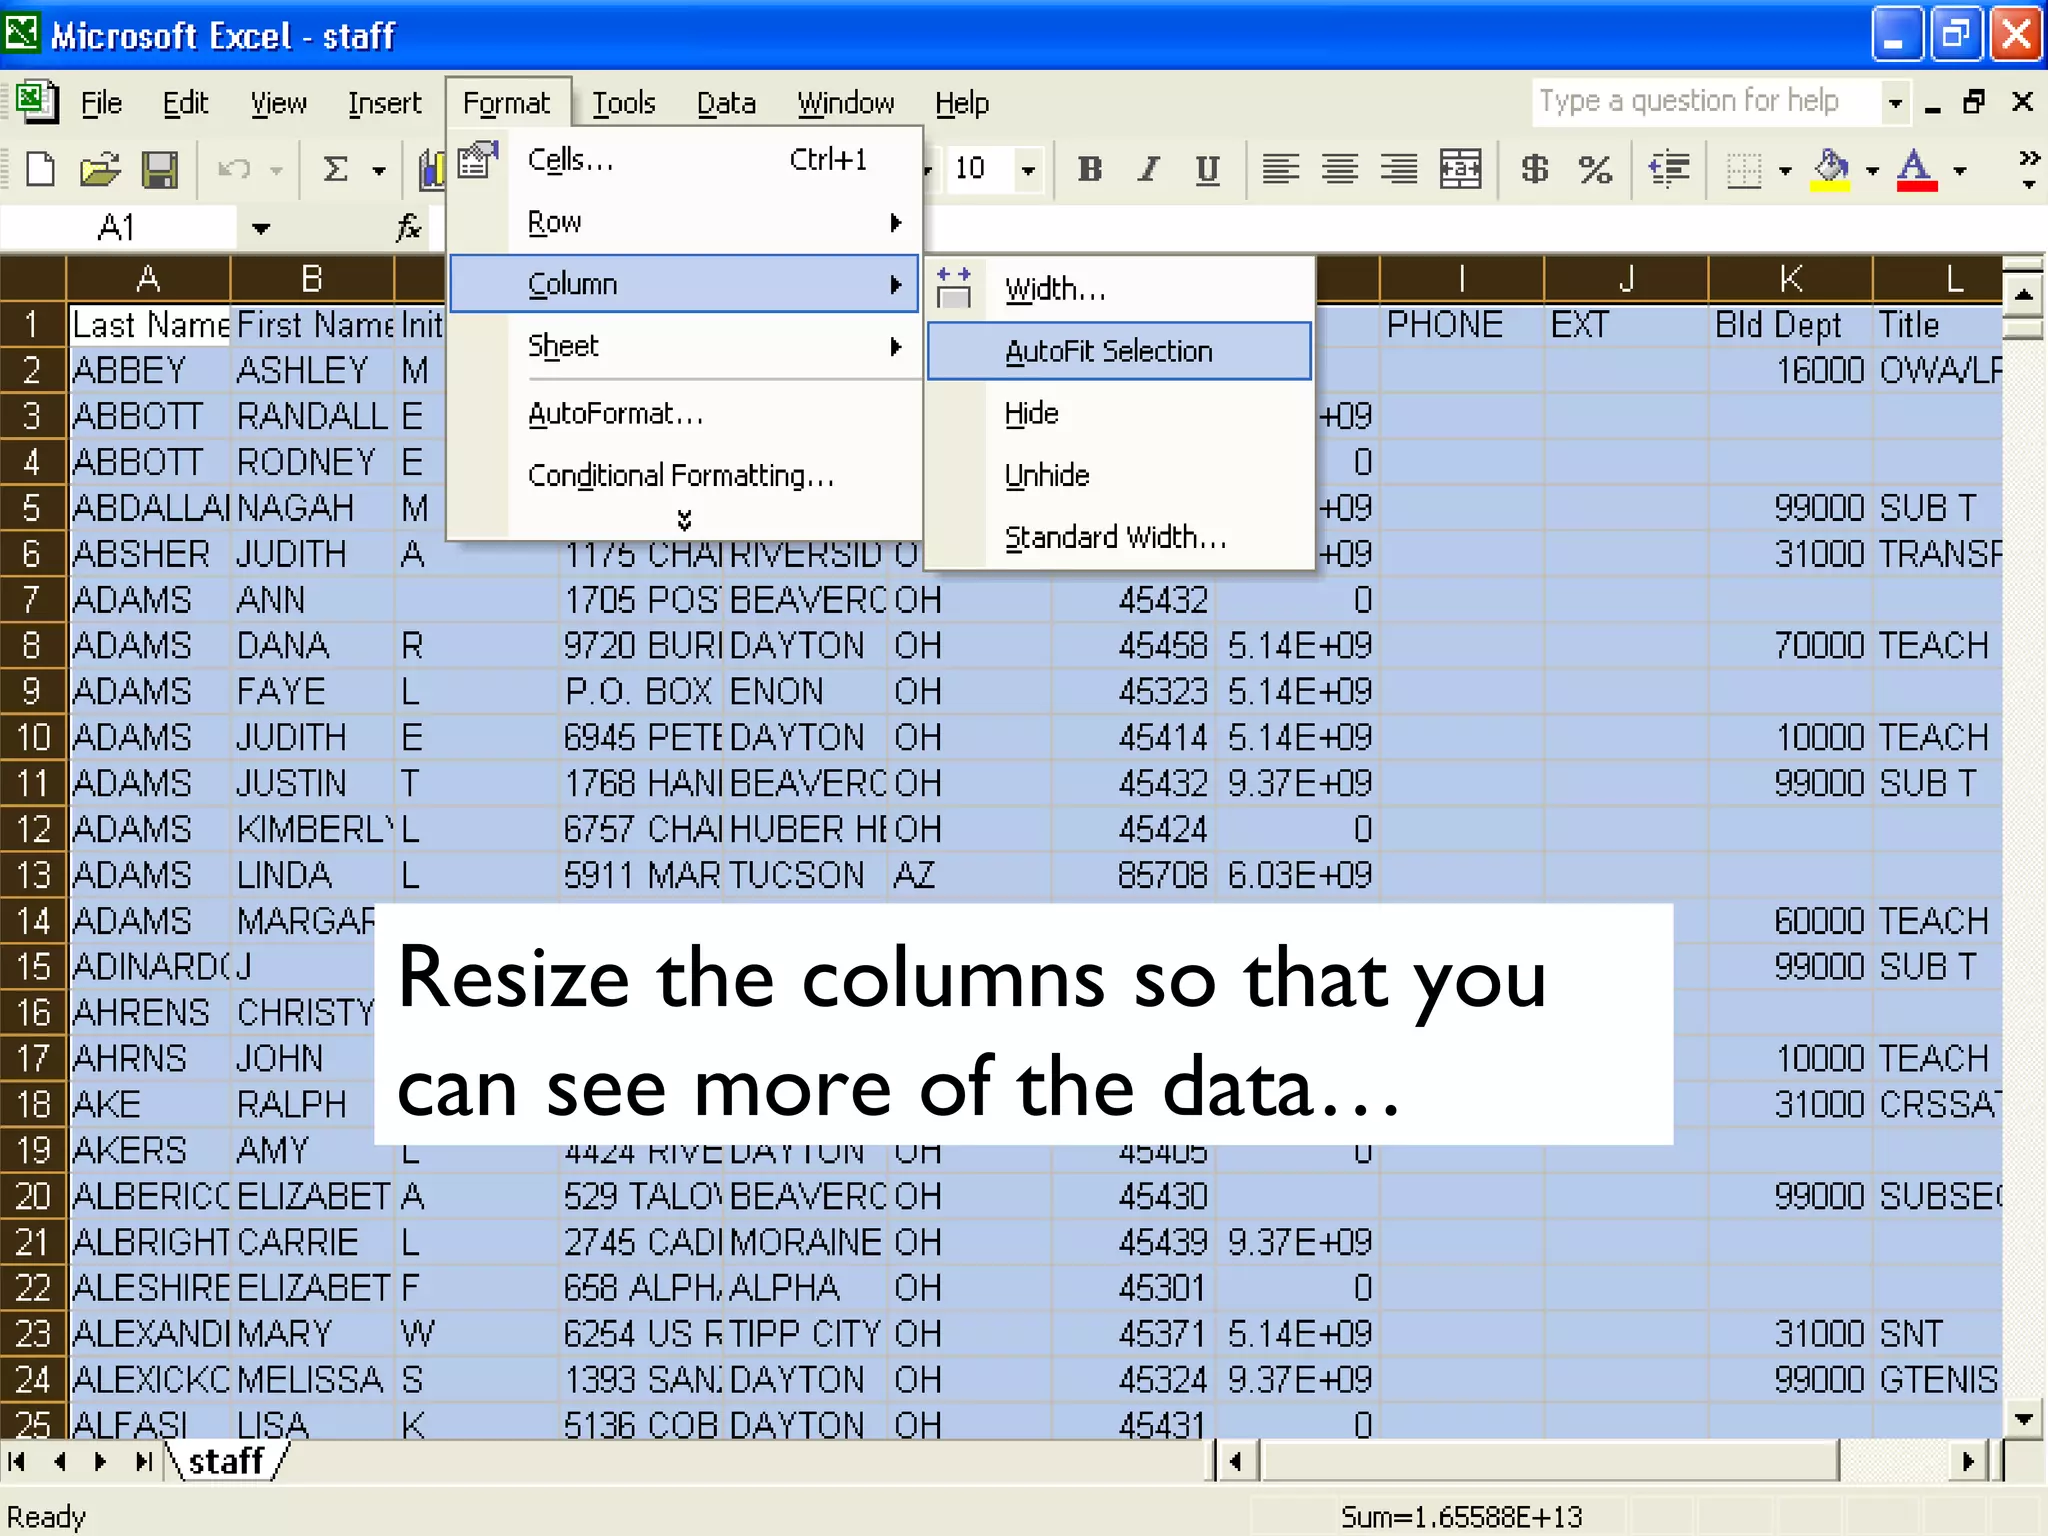Click horizontal scrollbar right arrow
Image resolution: width=2048 pixels, height=1536 pixels.
coord(1968,1462)
